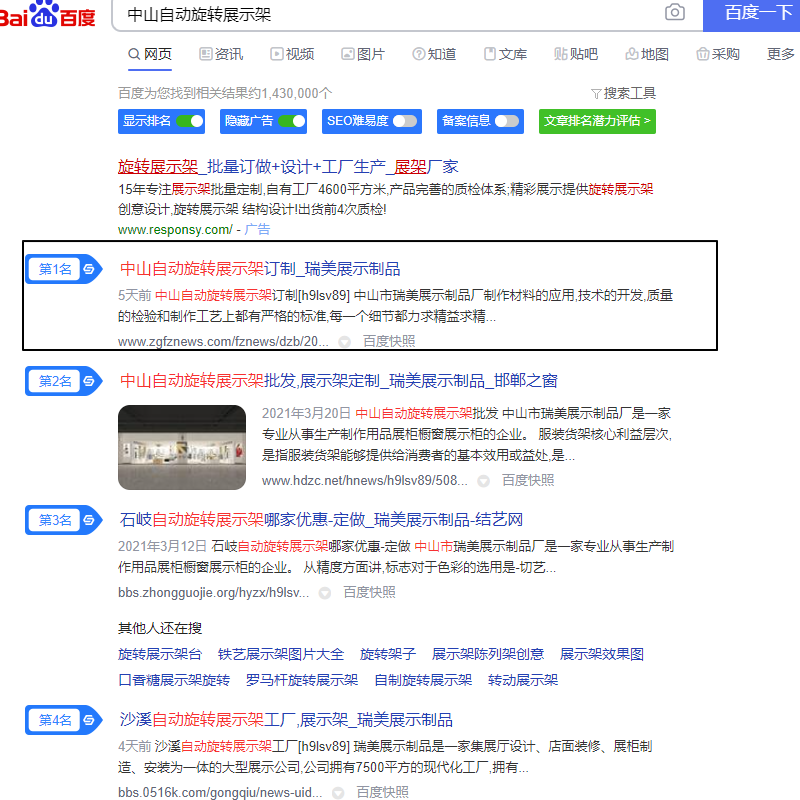This screenshot has height=800, width=800.
Task: Click the bbs.zhongguojie.org result URL
Action: tap(213, 592)
